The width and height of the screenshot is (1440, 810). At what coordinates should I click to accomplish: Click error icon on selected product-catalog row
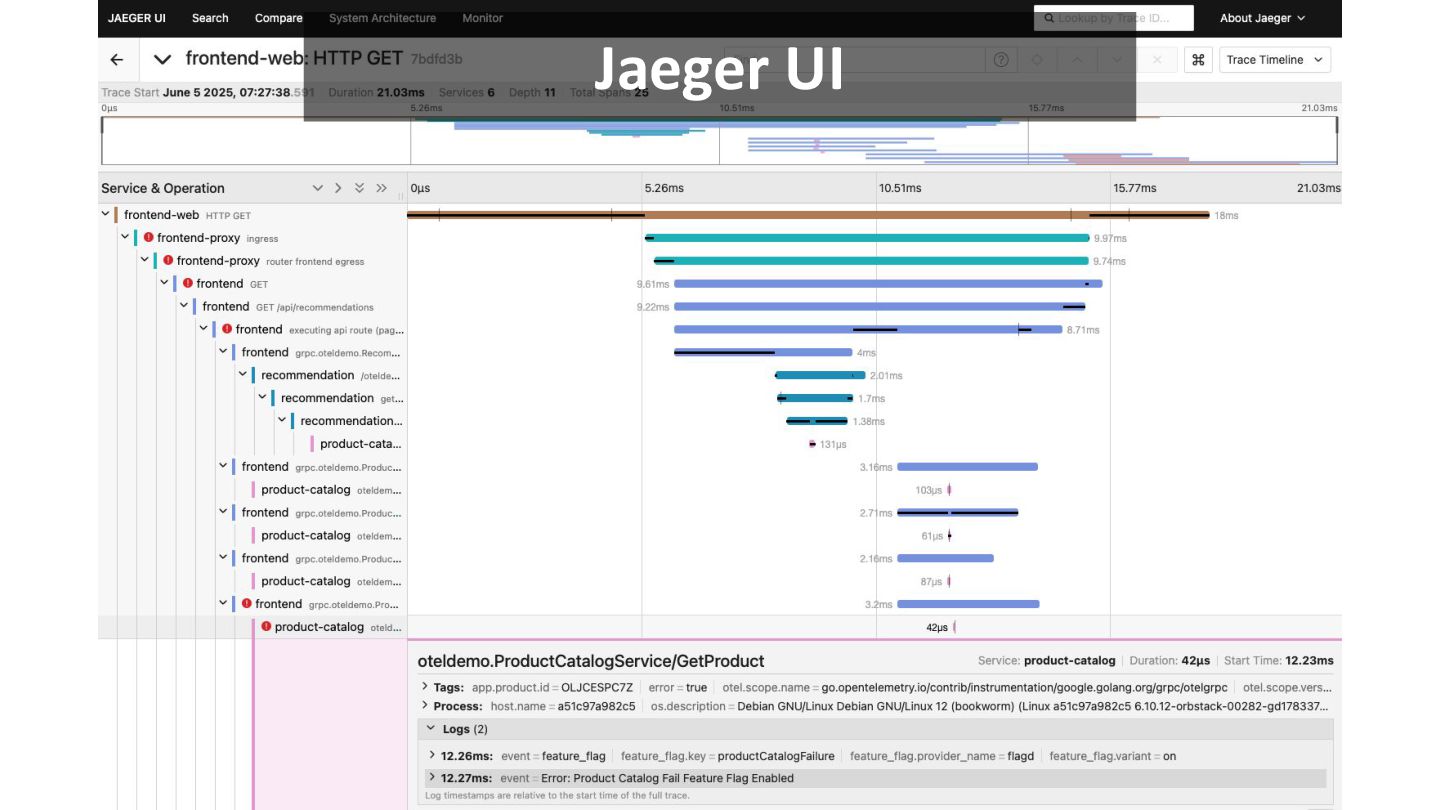266,627
